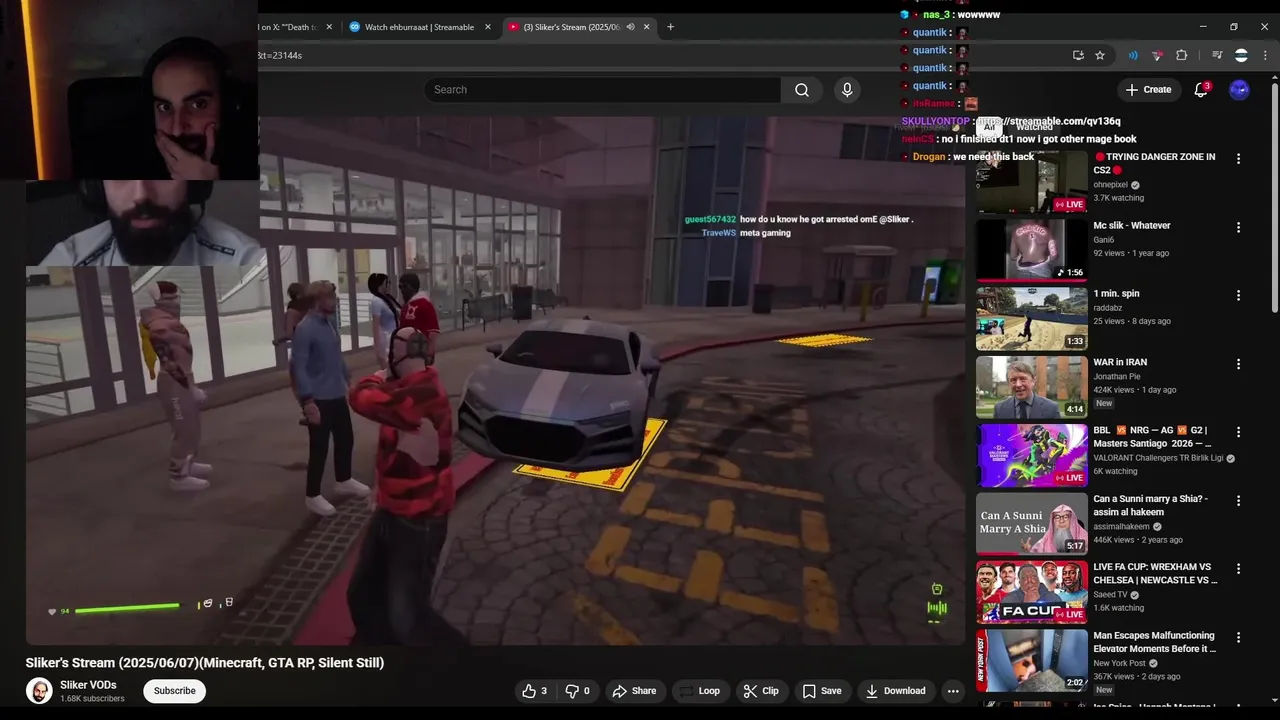Click the Loop button
This screenshot has height=720, width=1280.
pyautogui.click(x=698, y=691)
